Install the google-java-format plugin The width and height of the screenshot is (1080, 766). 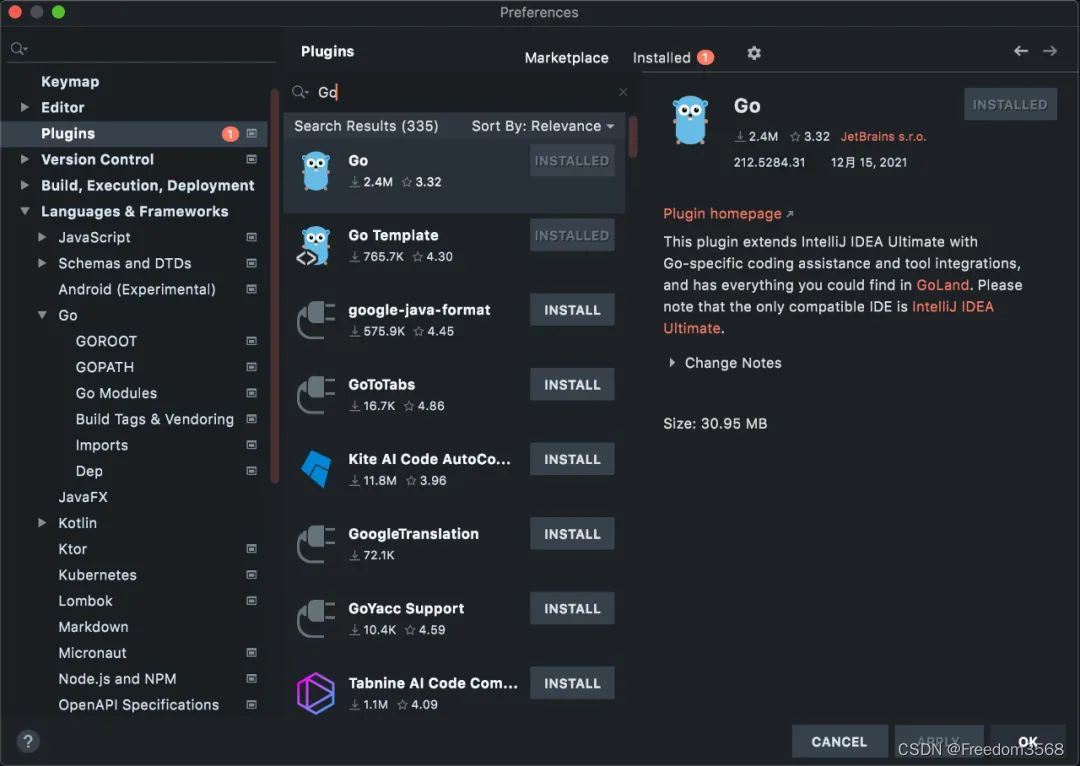pos(572,310)
